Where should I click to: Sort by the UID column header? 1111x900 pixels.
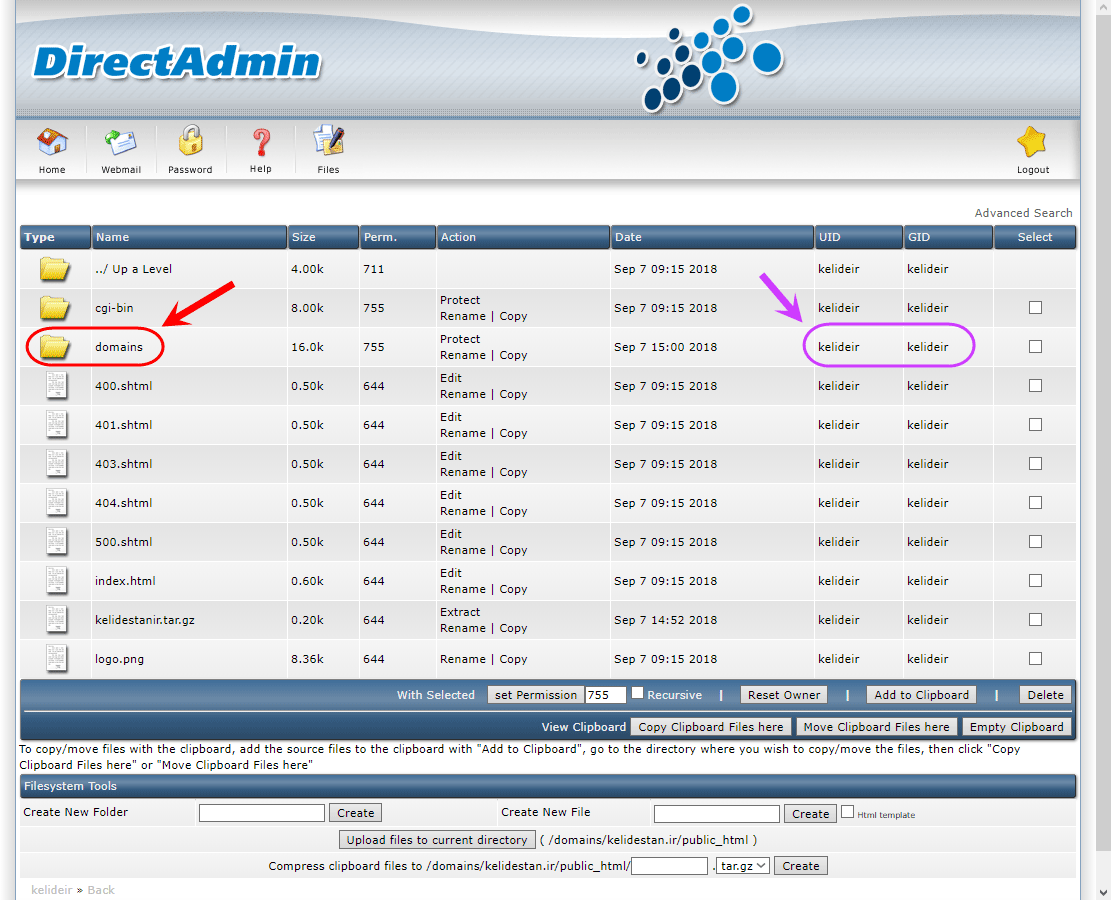click(x=859, y=237)
